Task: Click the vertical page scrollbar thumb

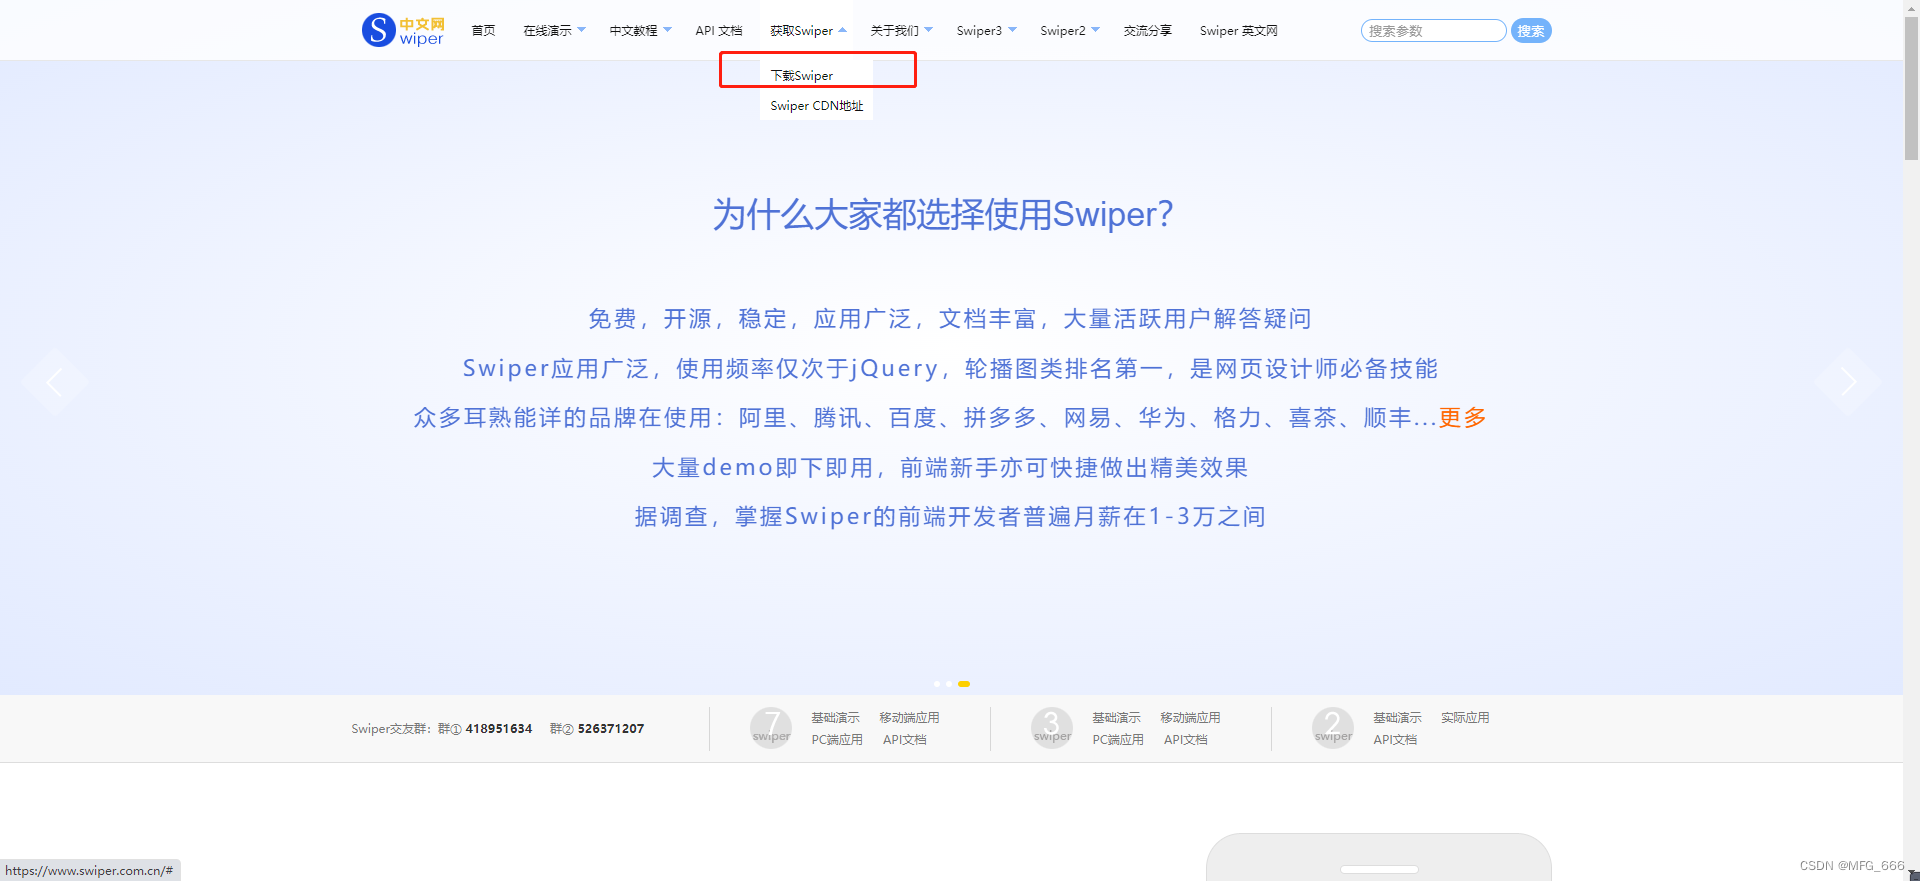Action: pos(1911,88)
